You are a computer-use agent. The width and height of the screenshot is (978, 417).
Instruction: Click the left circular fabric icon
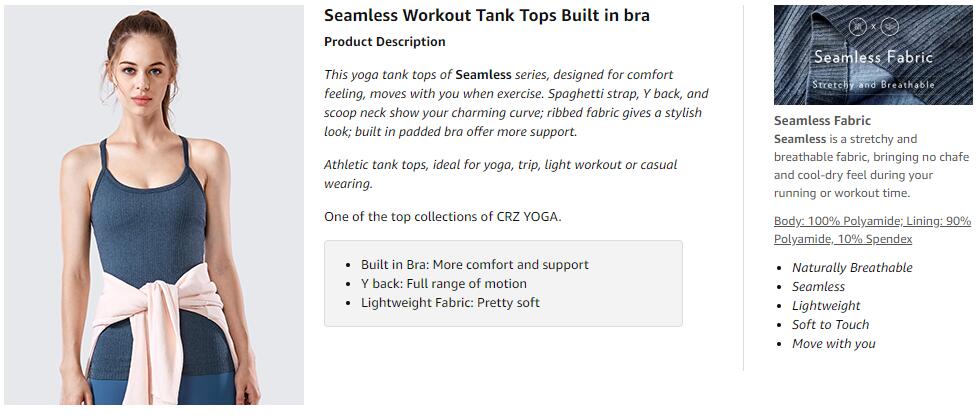pos(858,27)
